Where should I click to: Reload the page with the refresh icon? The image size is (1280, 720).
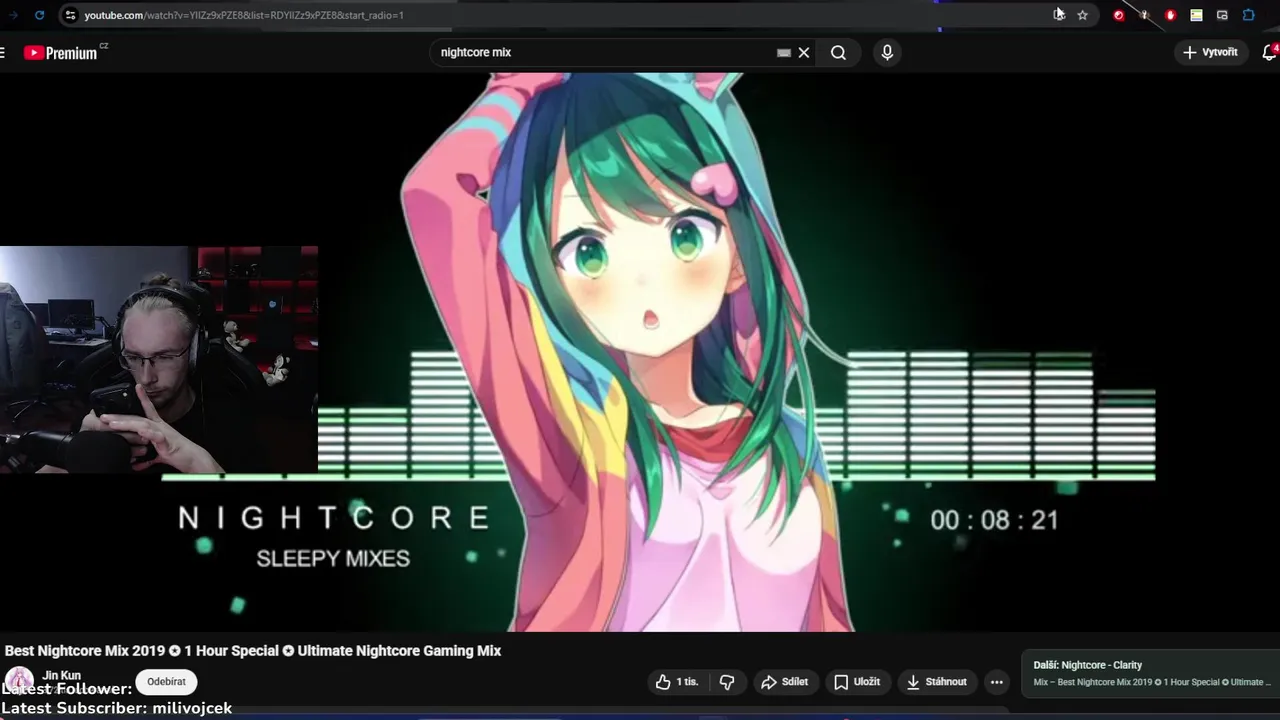[39, 15]
